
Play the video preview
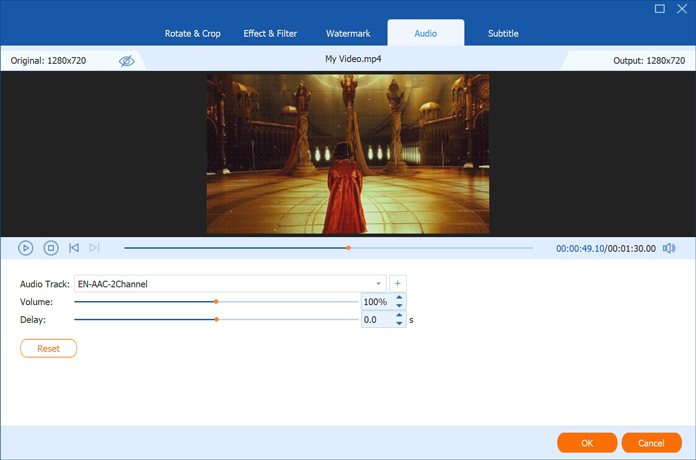tap(26, 248)
